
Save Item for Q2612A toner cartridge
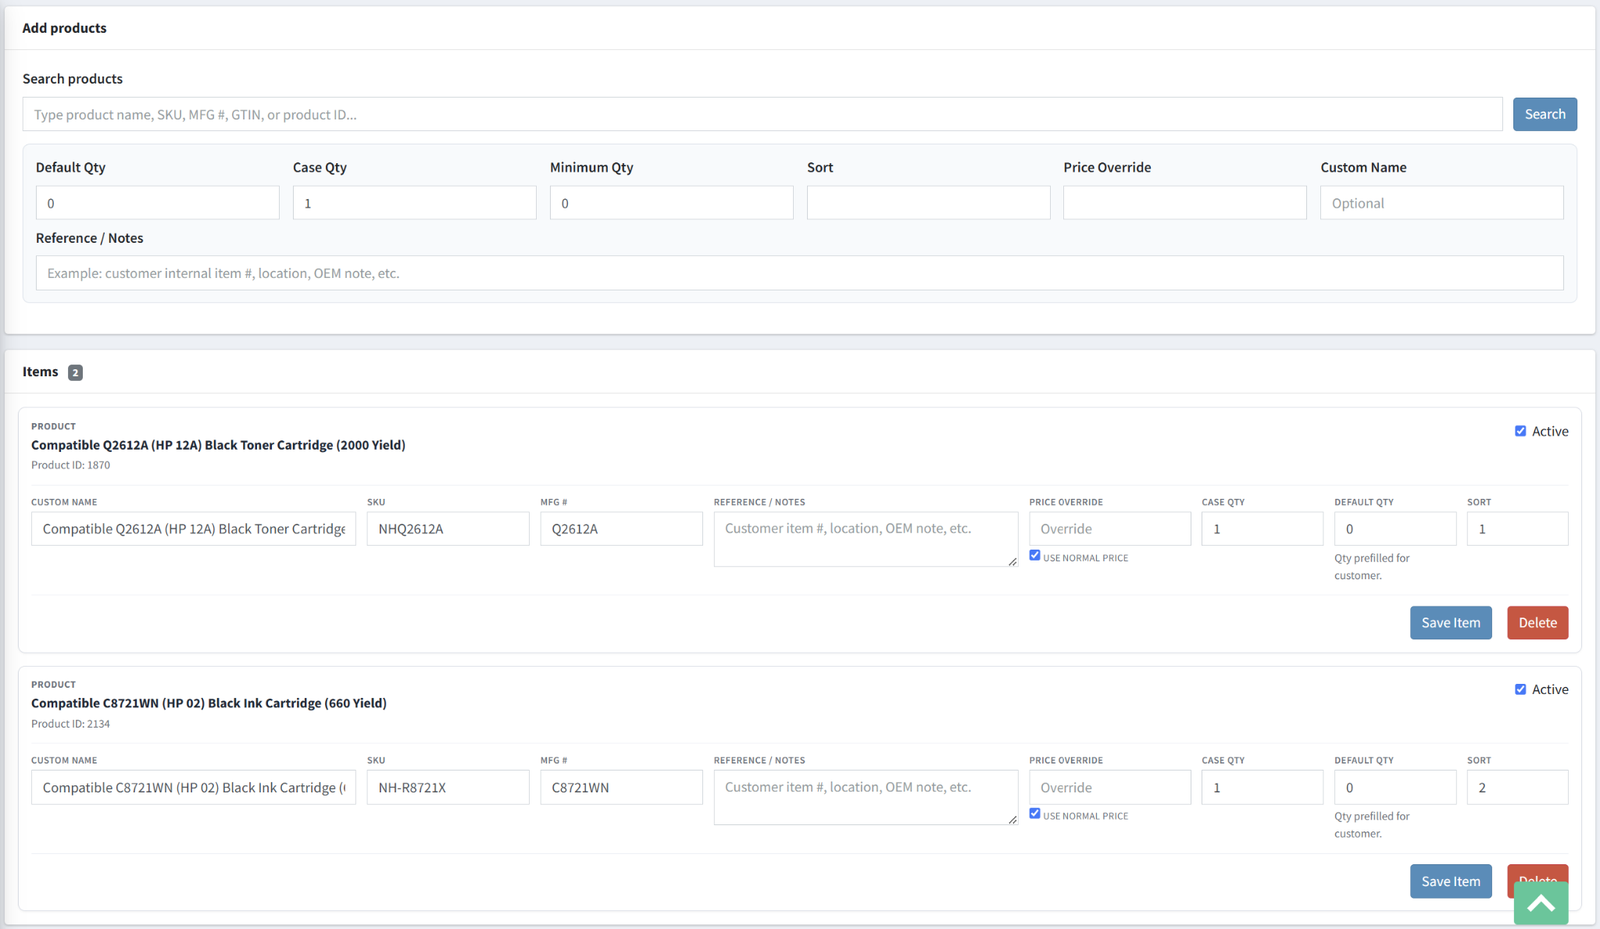[1451, 622]
